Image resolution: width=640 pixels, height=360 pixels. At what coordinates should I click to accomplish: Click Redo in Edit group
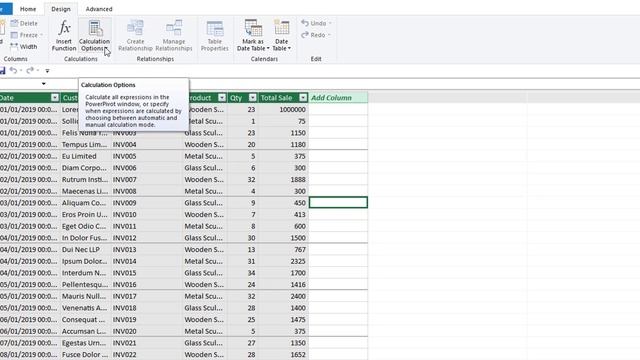[x=316, y=35]
